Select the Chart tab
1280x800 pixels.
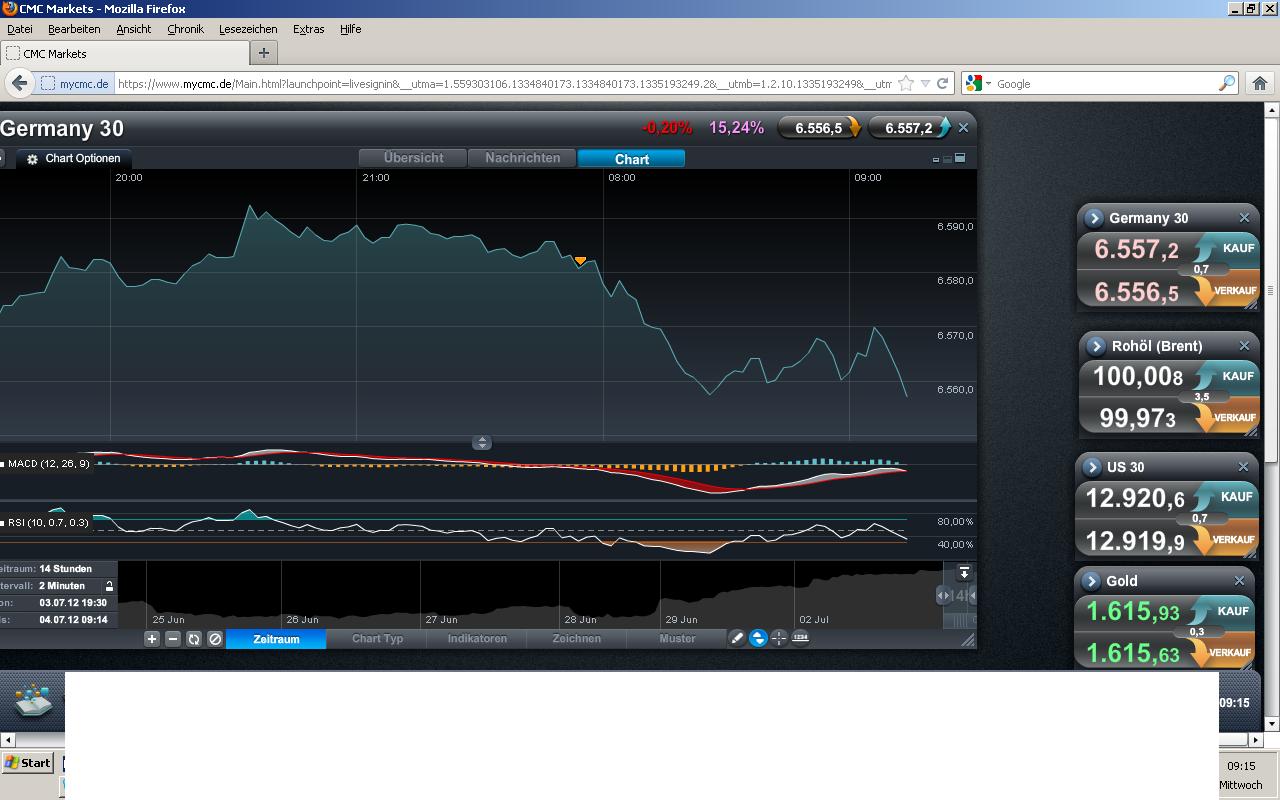tap(632, 159)
